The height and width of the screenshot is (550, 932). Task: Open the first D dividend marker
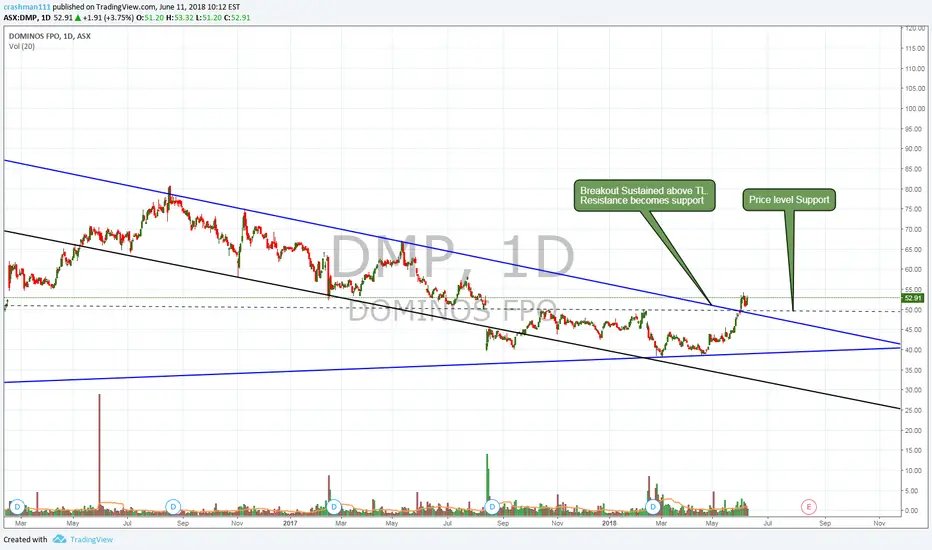tap(17, 507)
